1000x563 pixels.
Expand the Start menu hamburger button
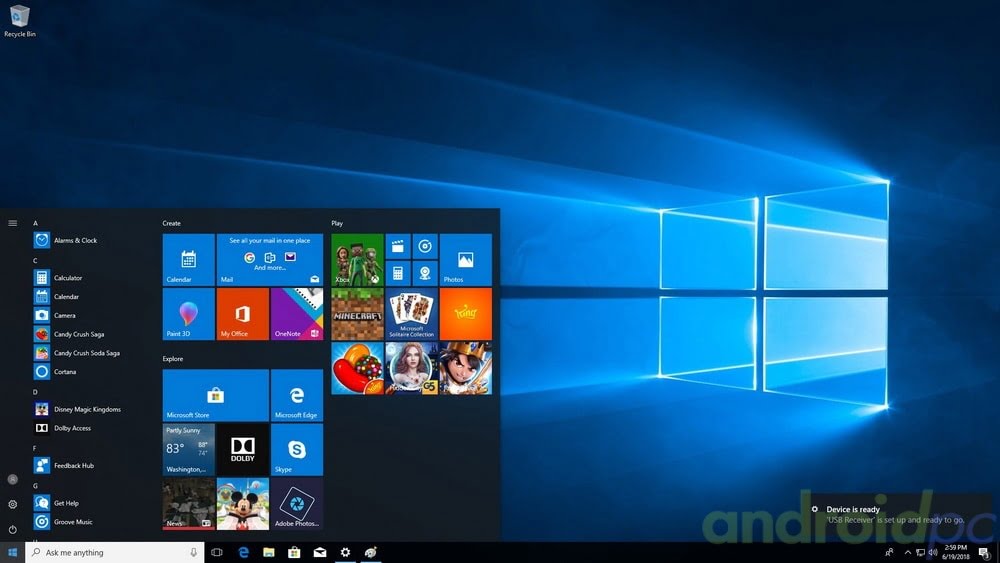(12, 223)
